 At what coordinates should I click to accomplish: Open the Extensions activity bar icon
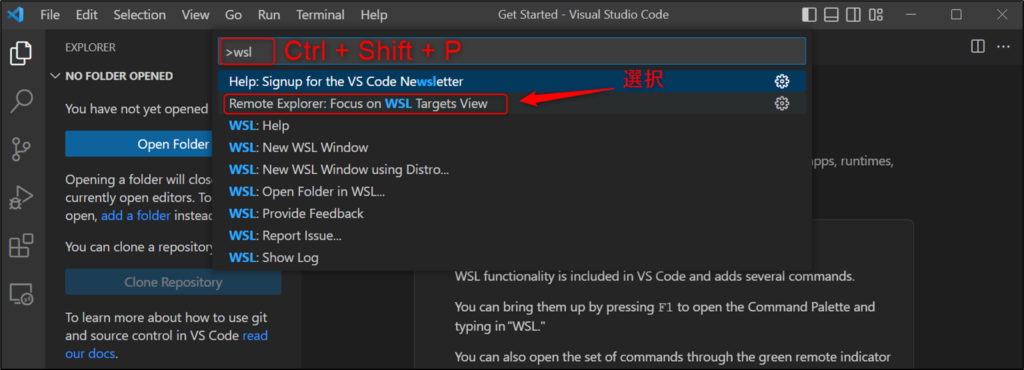(22, 246)
